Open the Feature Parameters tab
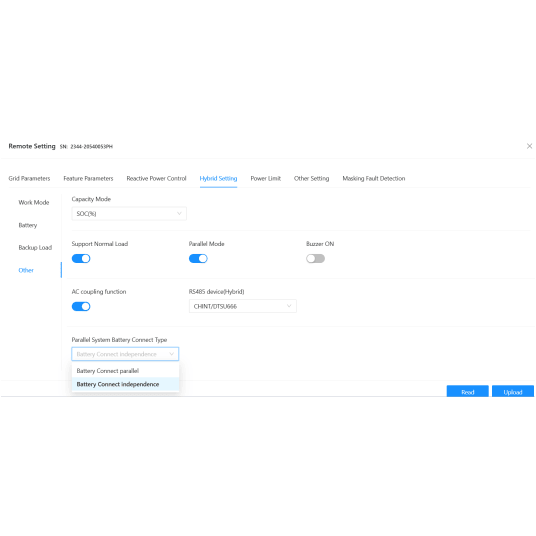 click(88, 178)
